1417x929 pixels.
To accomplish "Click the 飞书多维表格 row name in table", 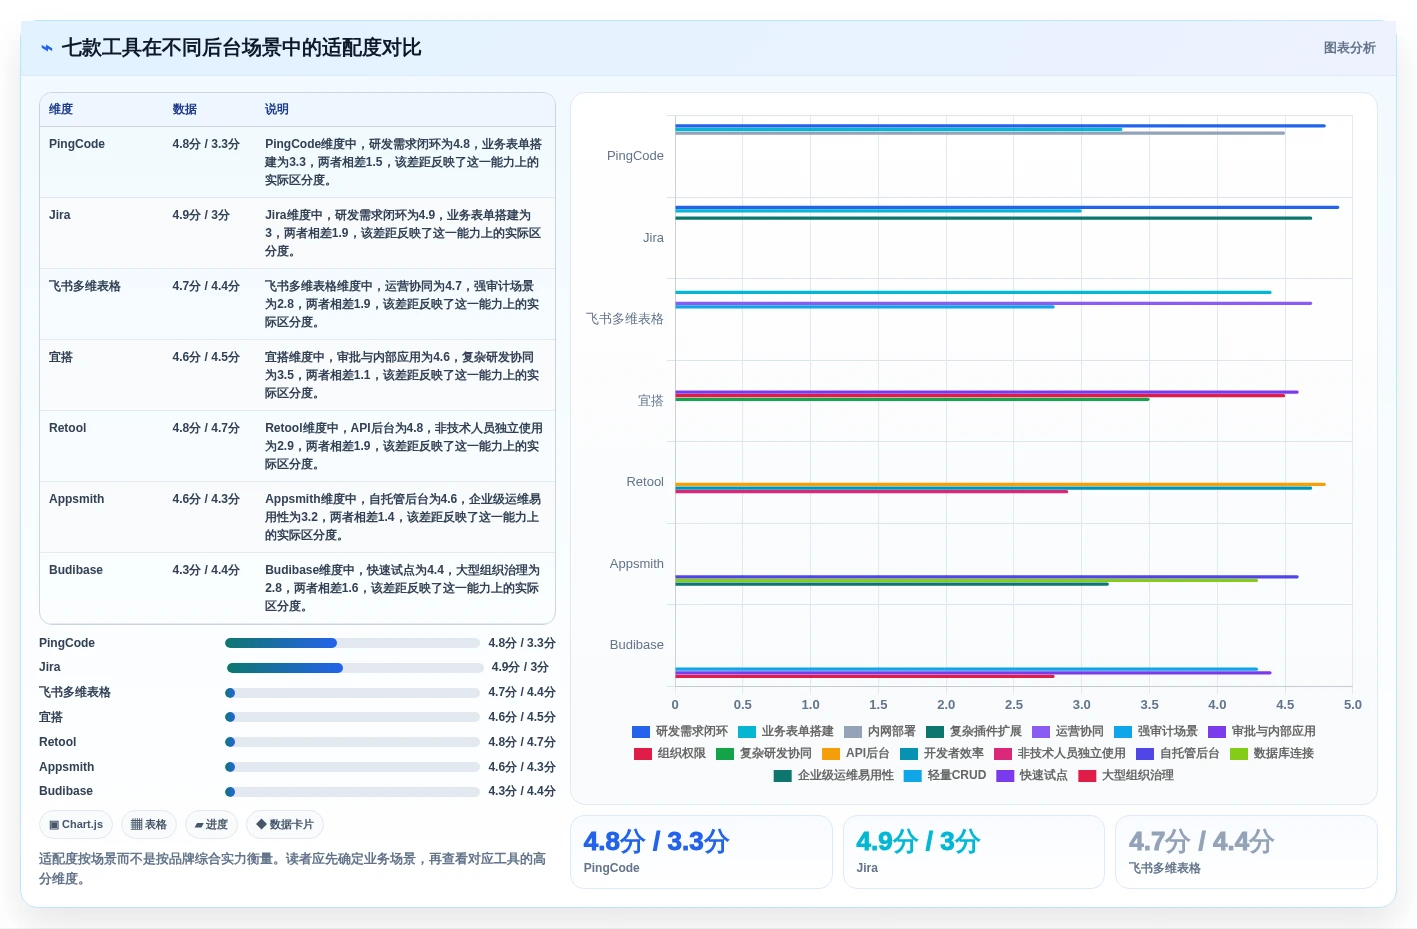I will pos(85,286).
